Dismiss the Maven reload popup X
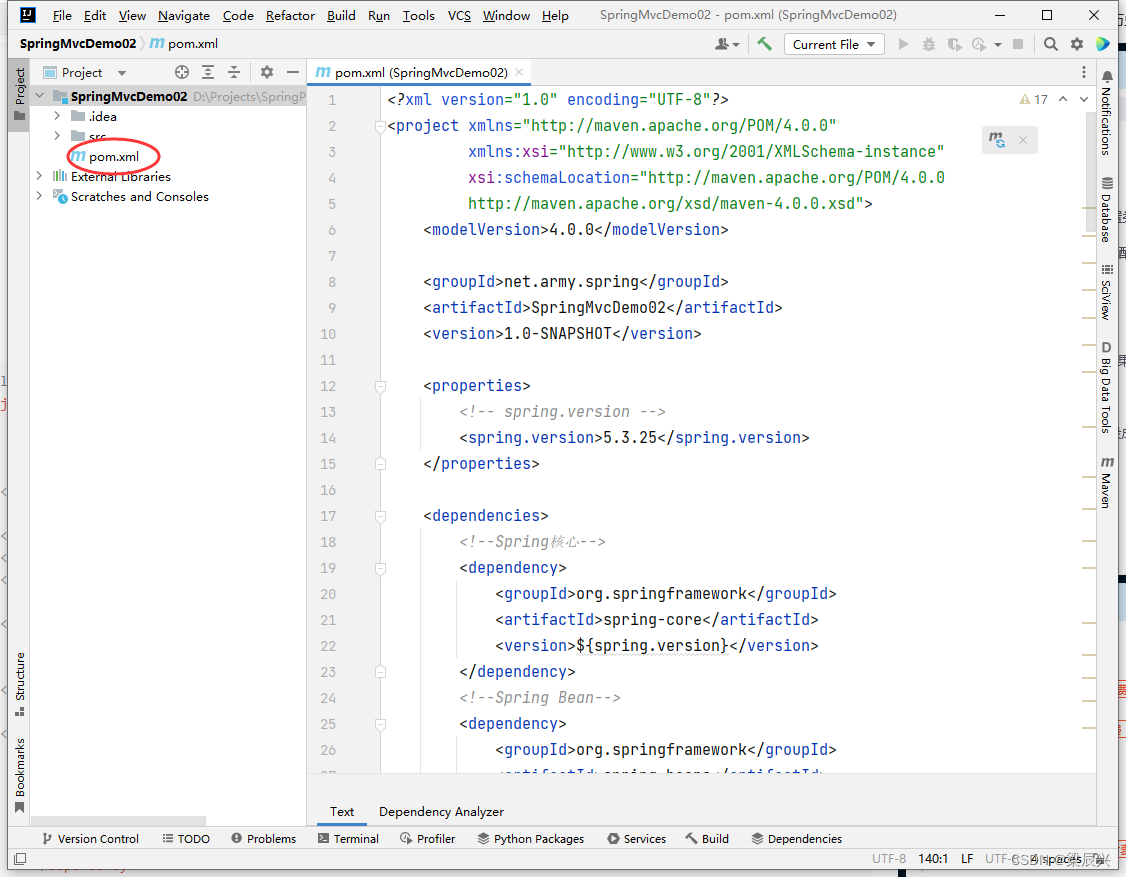The image size is (1126, 877). coord(1023,140)
